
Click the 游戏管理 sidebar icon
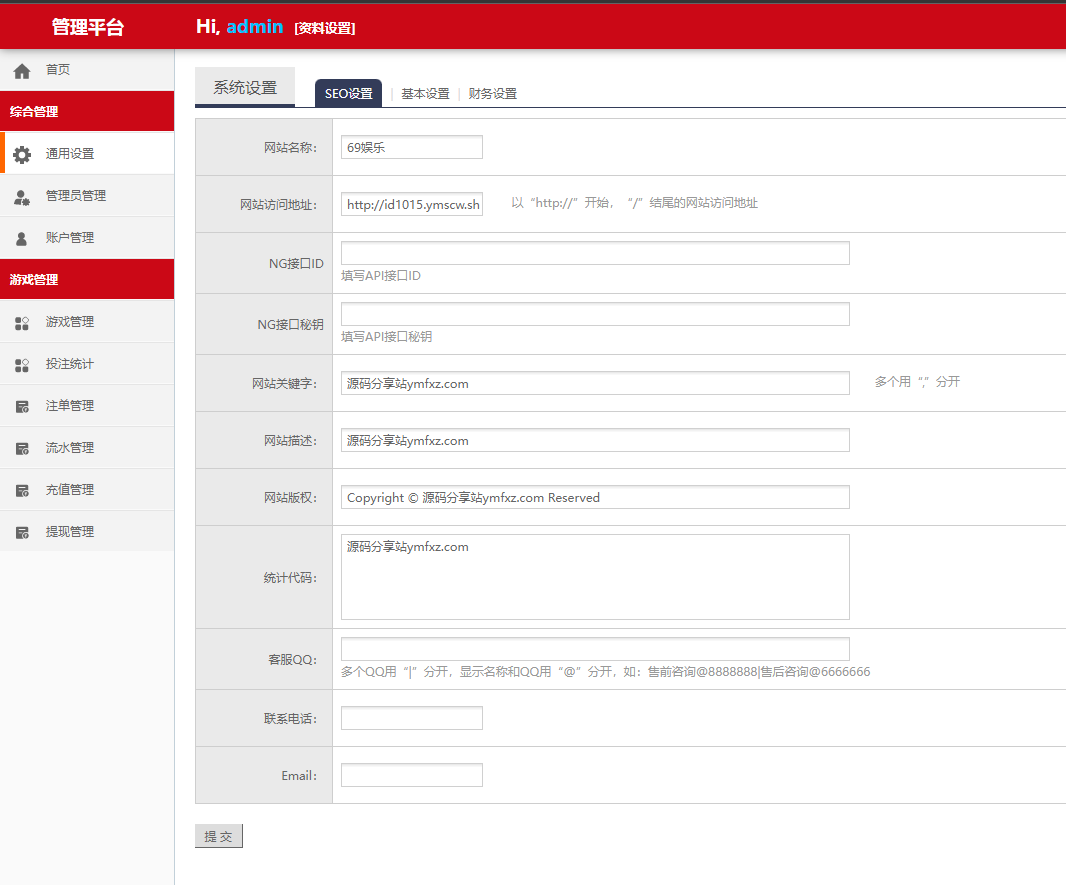(x=22, y=323)
